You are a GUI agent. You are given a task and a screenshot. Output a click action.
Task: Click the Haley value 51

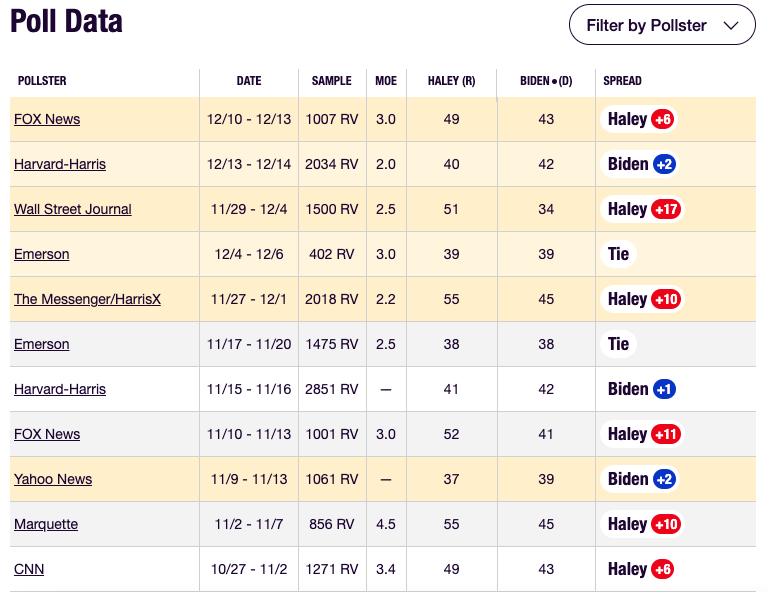(x=451, y=209)
